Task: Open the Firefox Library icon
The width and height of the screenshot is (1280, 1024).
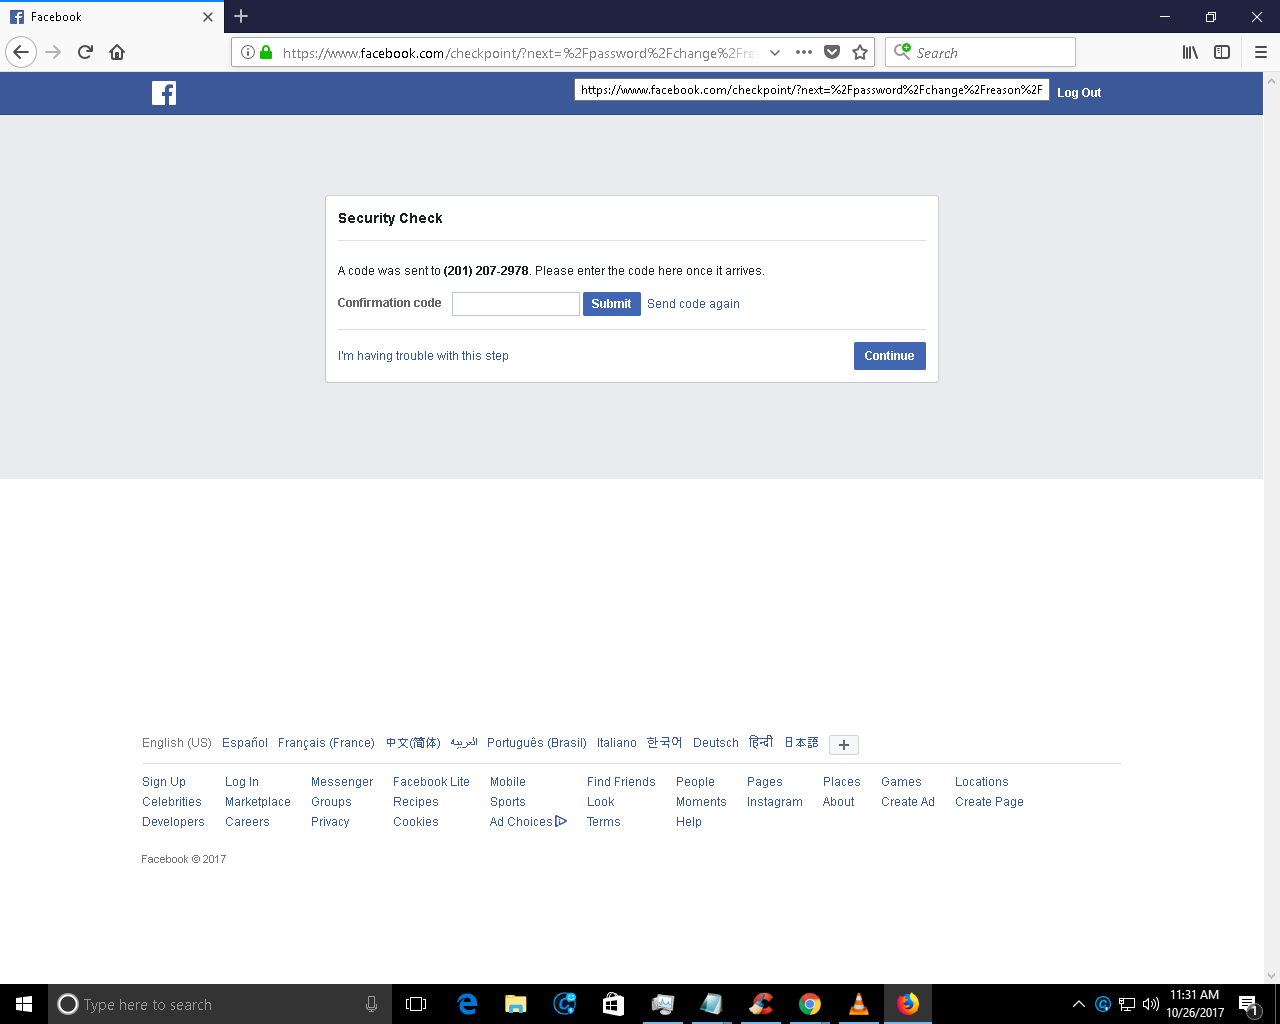Action: coord(1190,52)
